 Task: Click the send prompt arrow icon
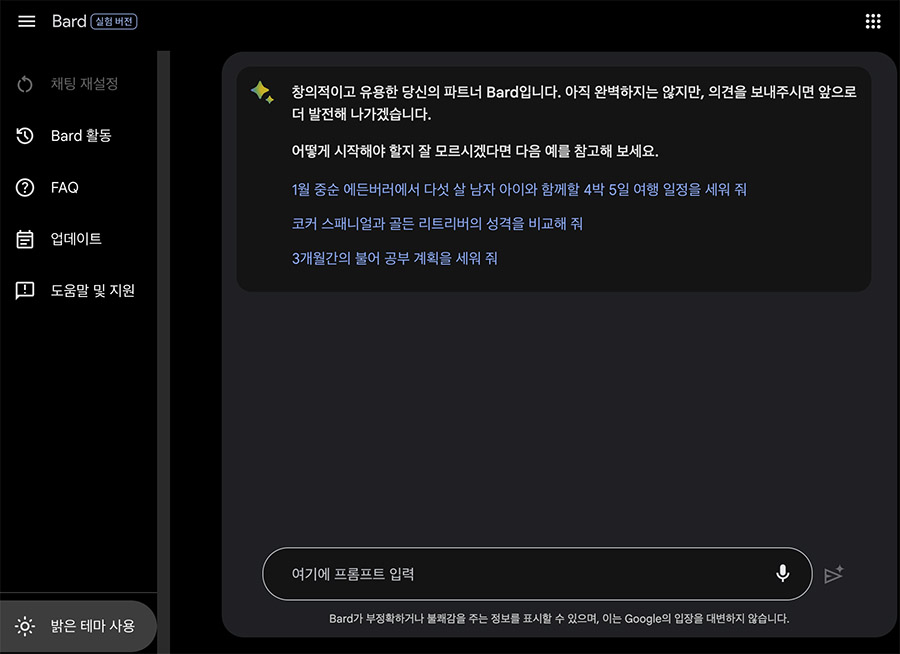(833, 574)
